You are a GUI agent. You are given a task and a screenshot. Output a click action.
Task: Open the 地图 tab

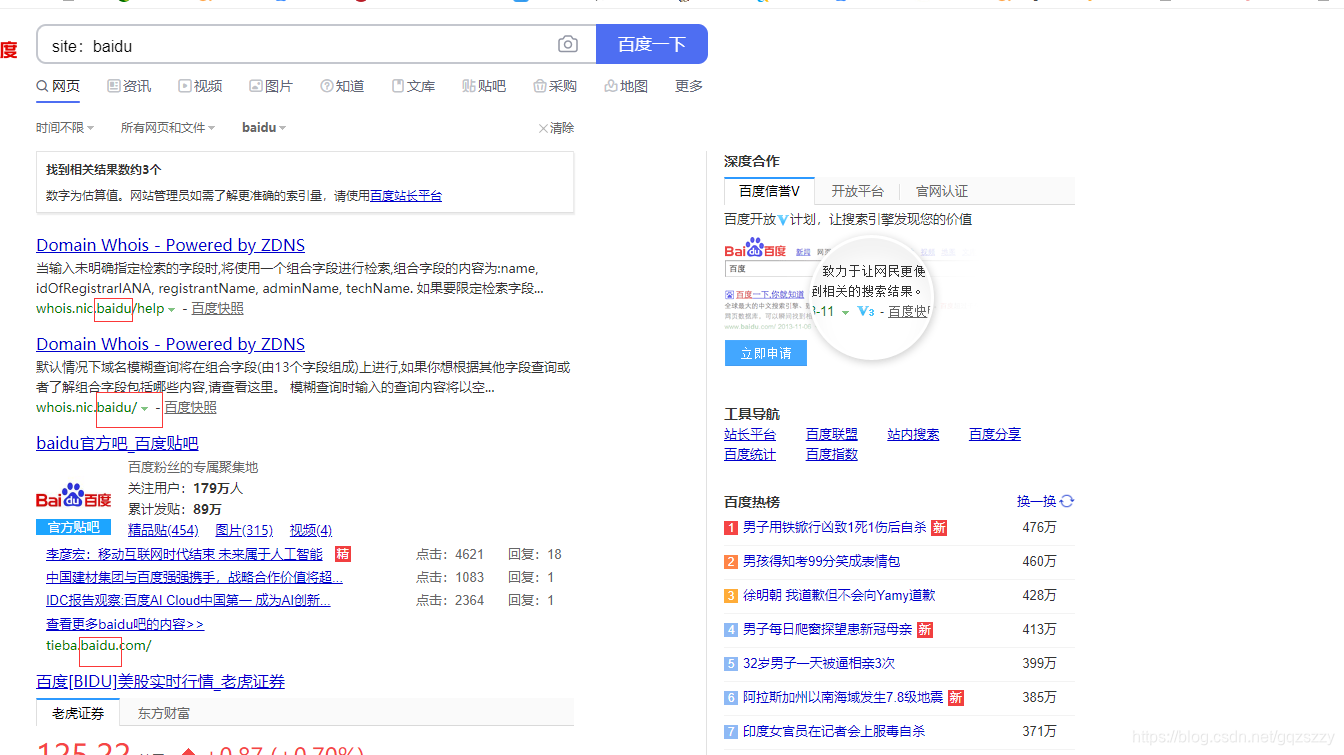pos(626,86)
